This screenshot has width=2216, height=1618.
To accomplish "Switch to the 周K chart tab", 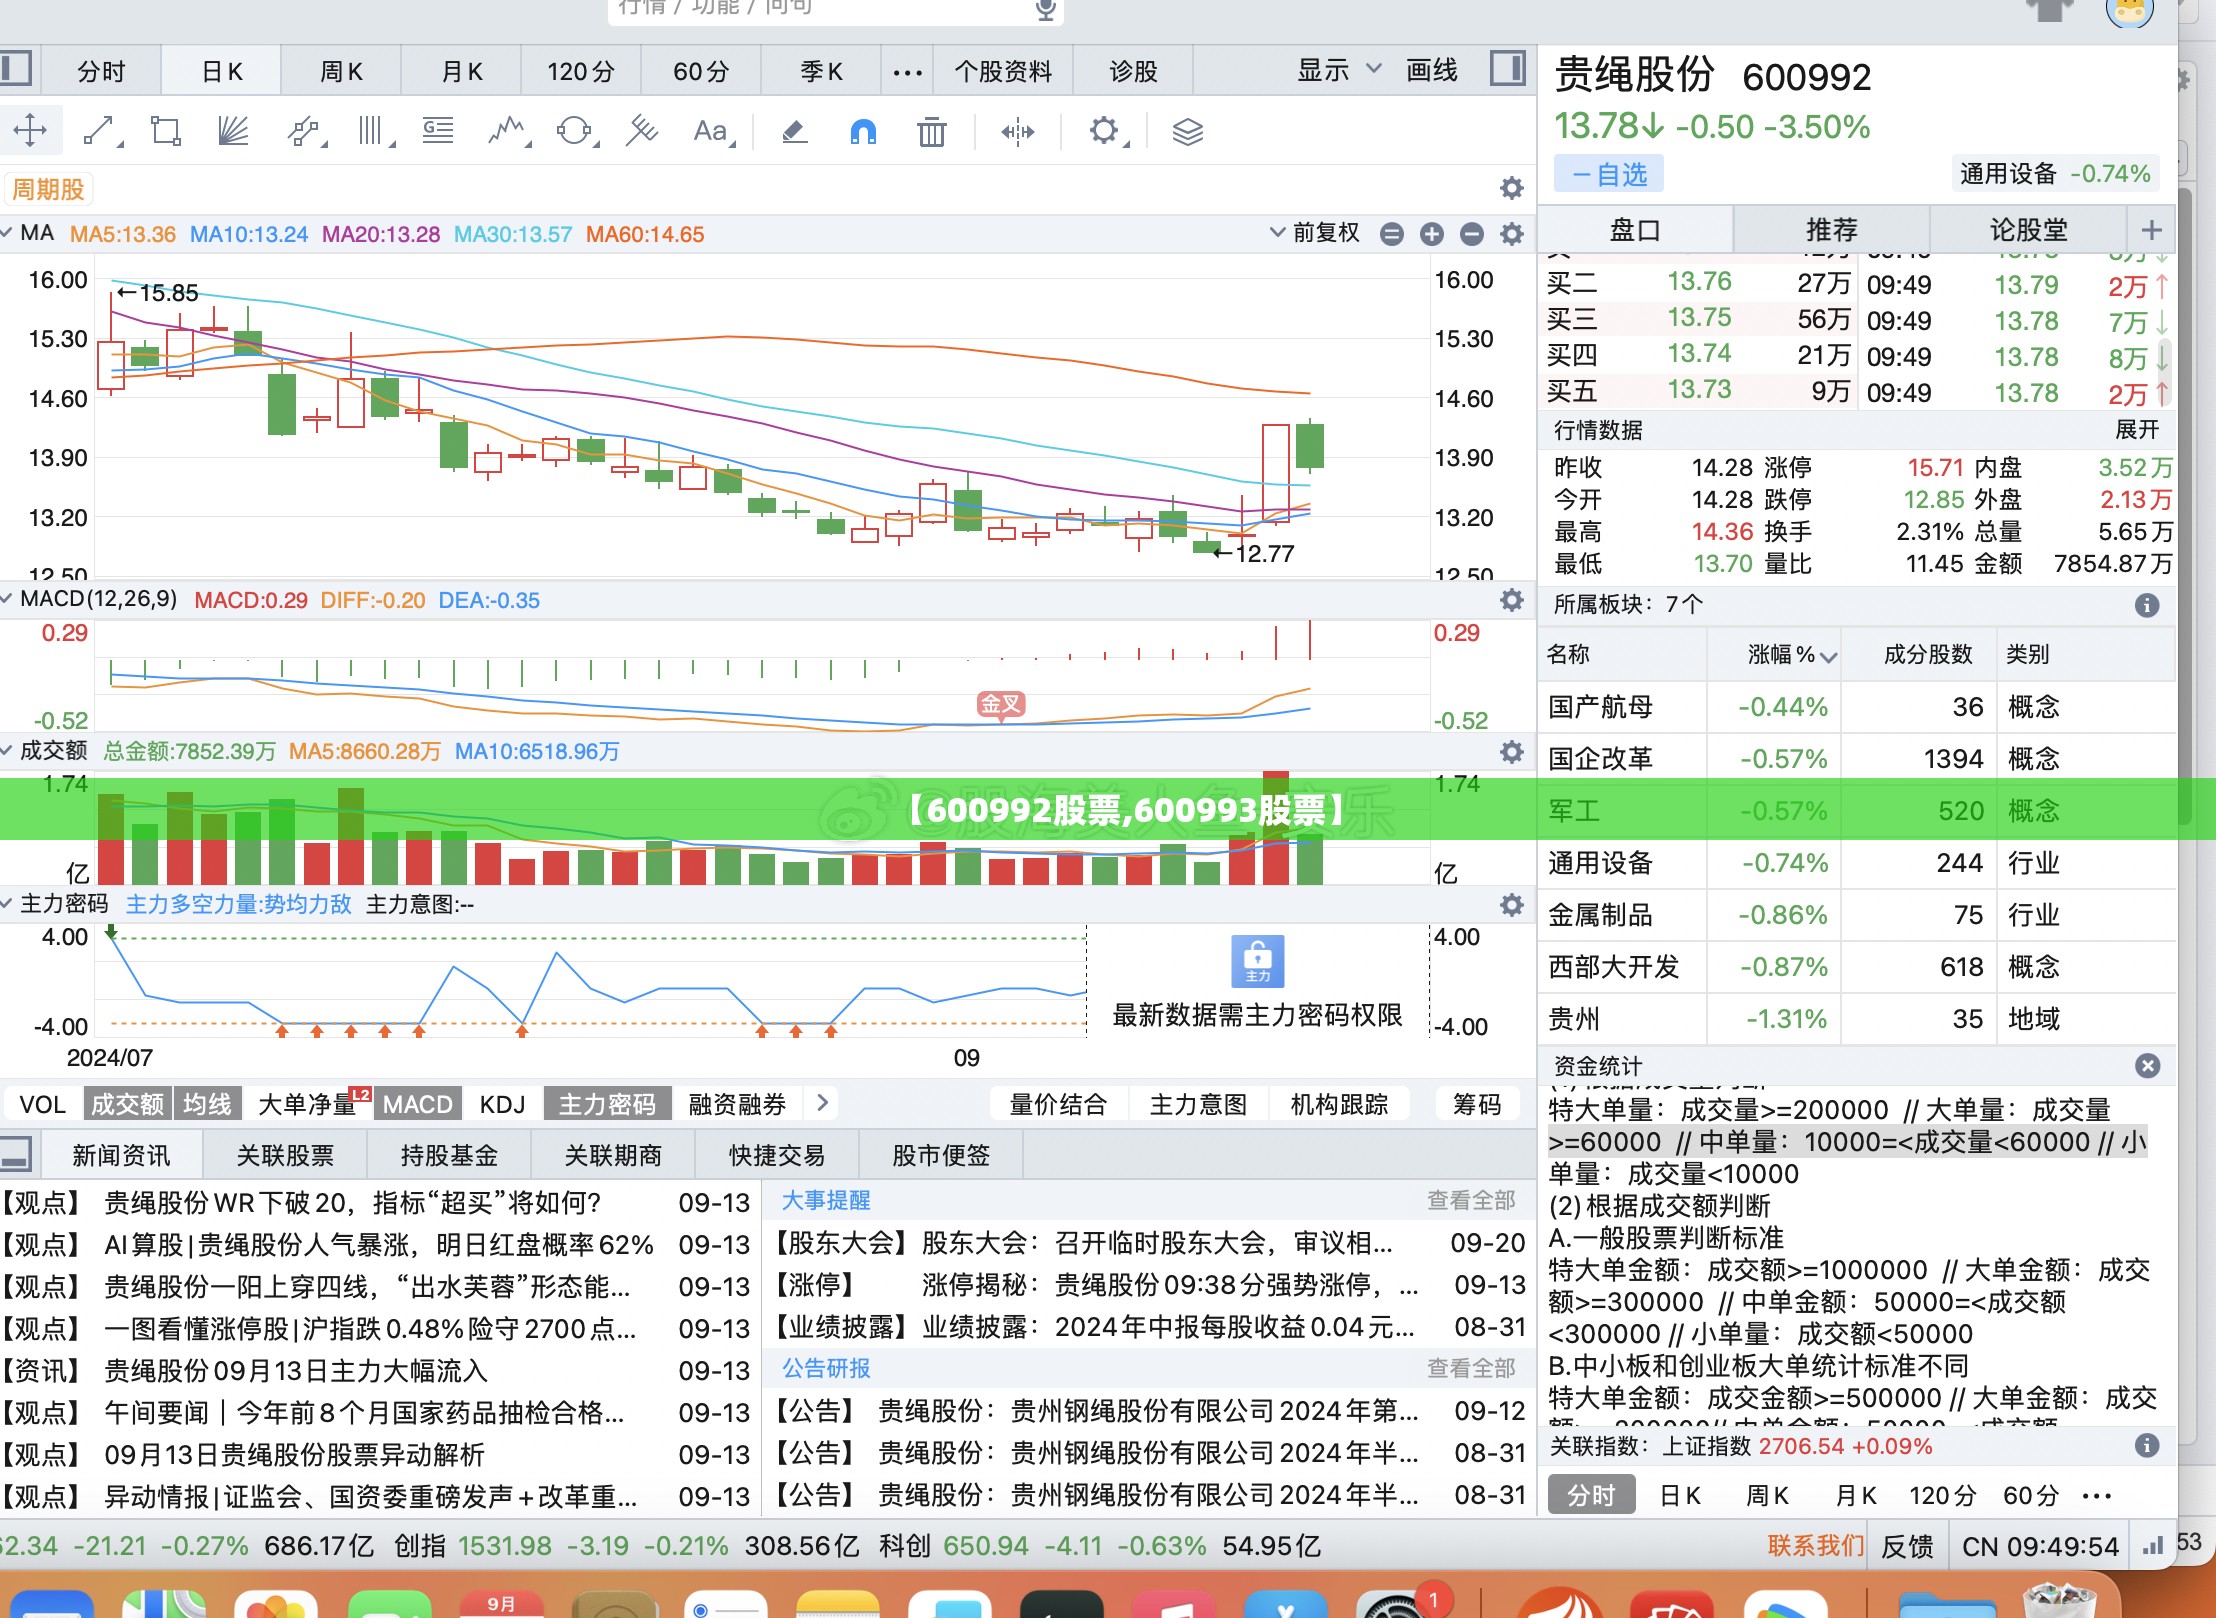I will pos(341,71).
